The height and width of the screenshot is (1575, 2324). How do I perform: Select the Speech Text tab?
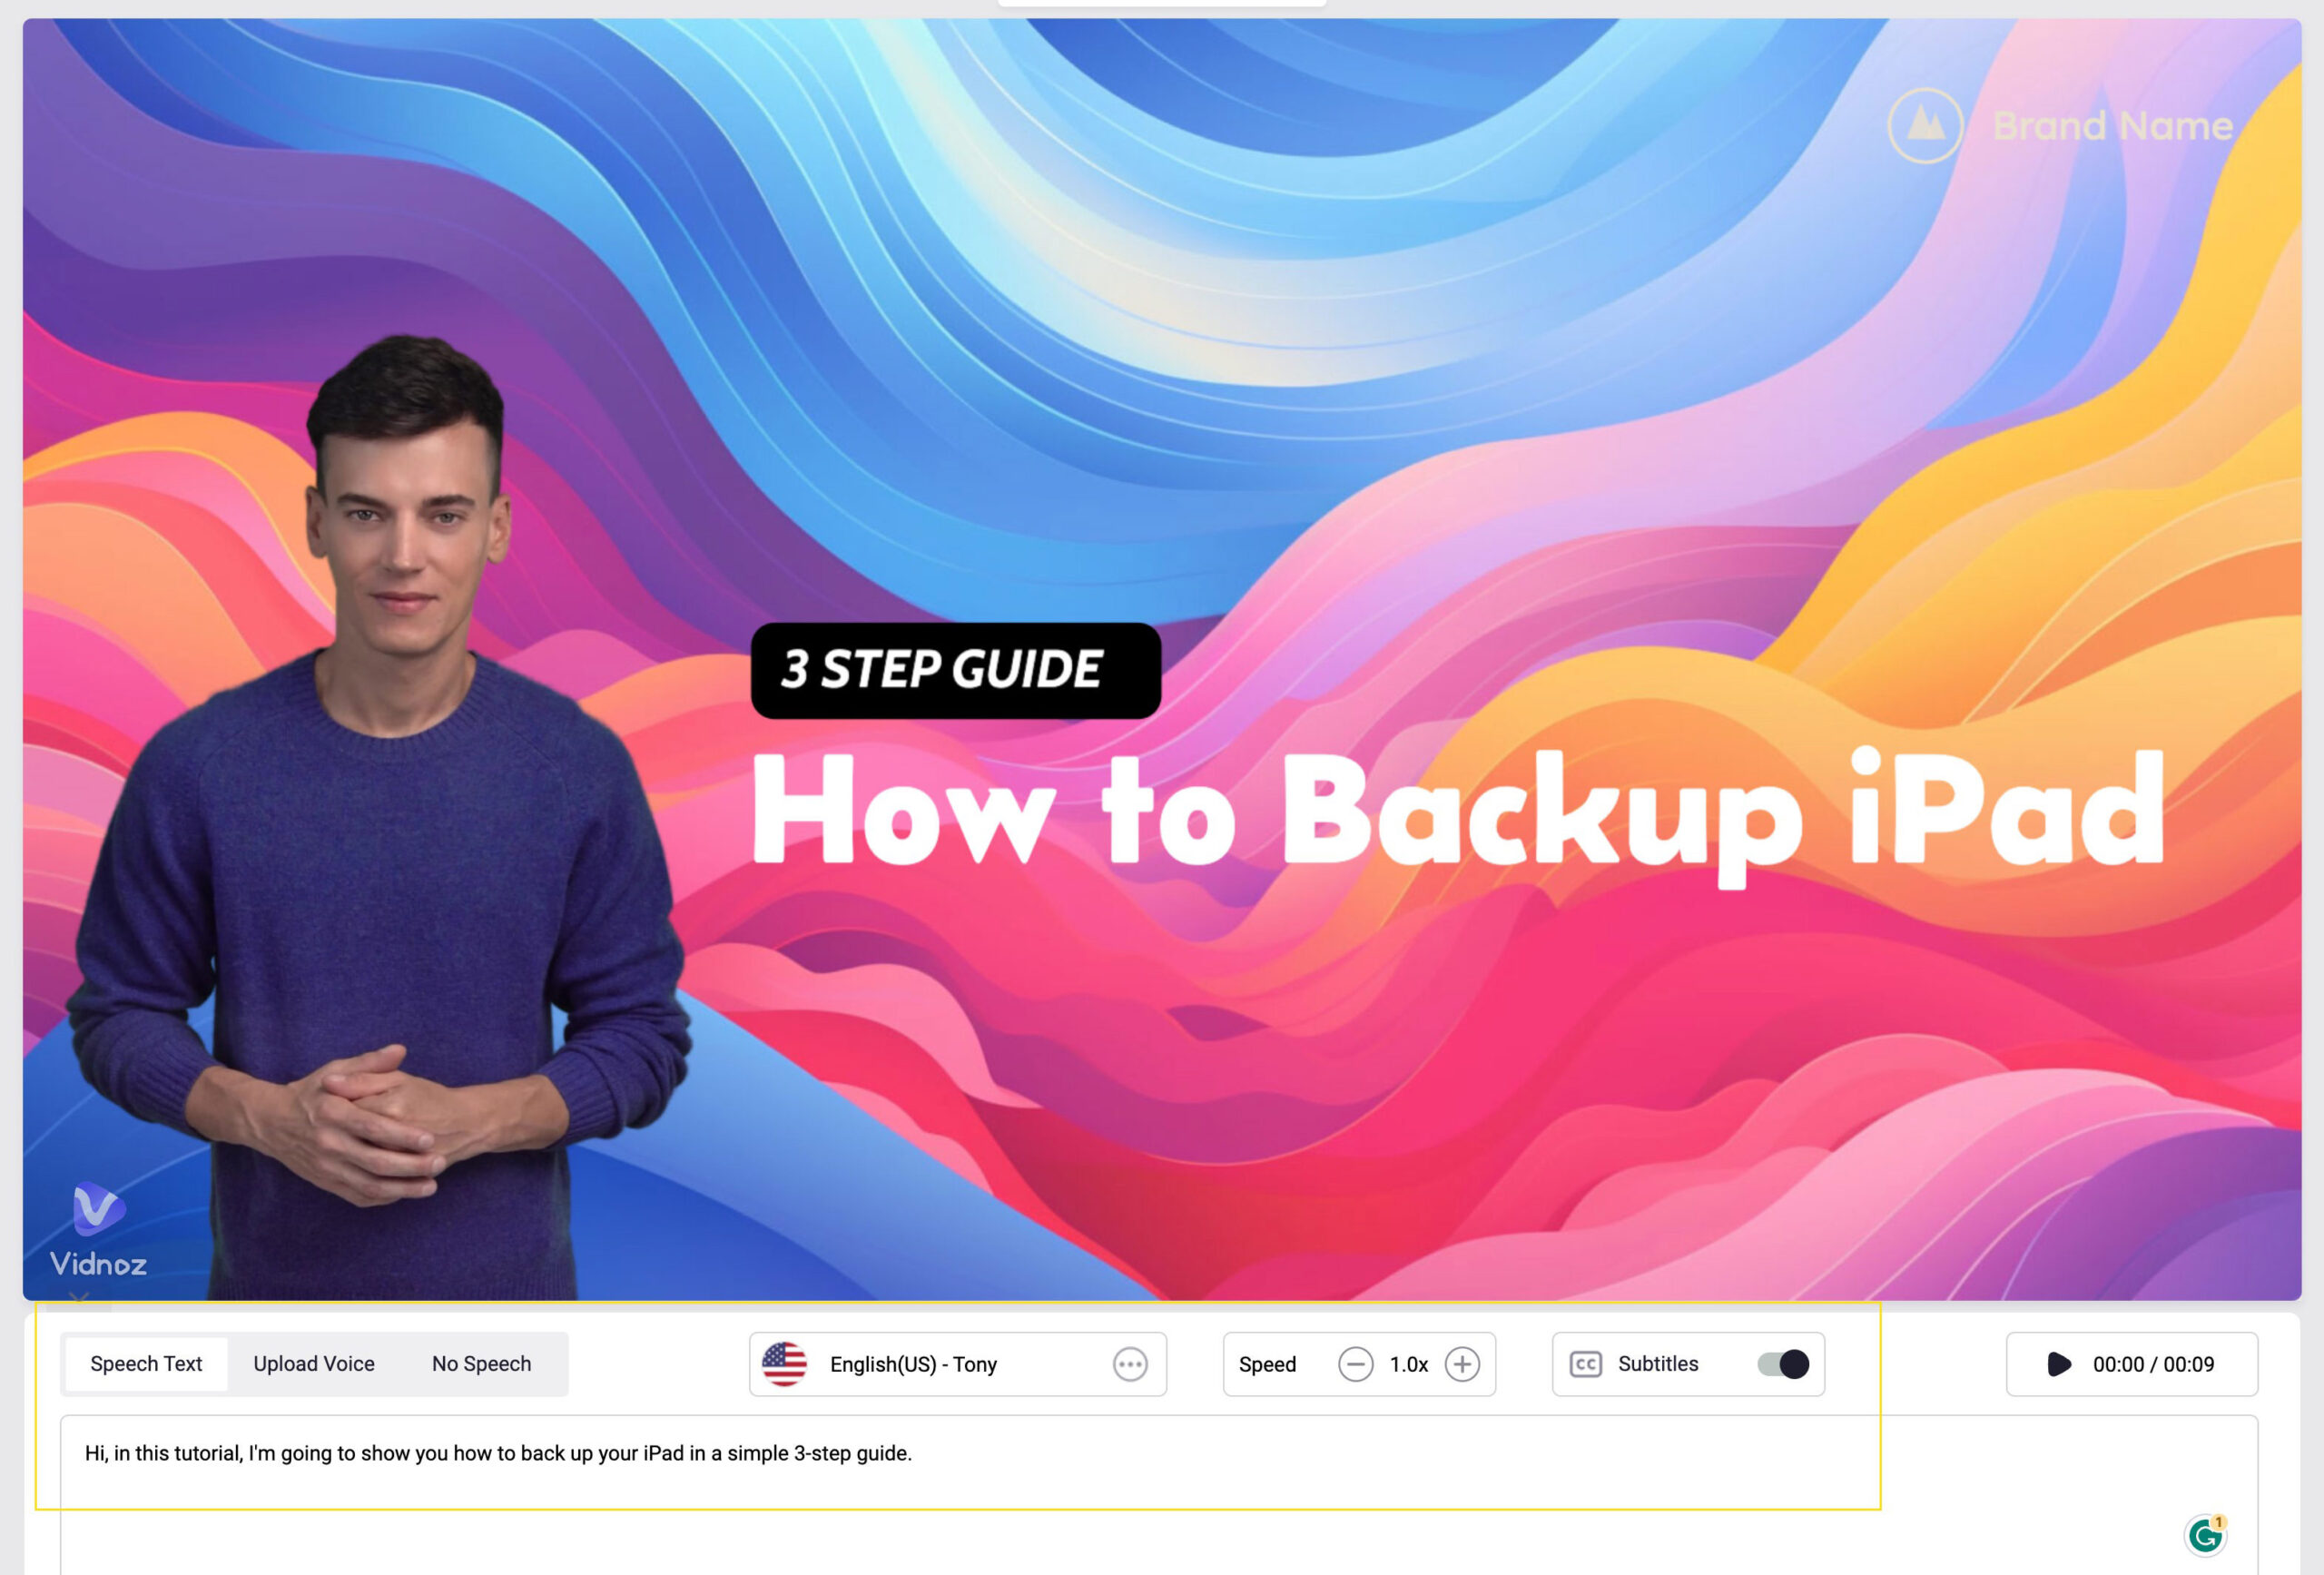[144, 1364]
